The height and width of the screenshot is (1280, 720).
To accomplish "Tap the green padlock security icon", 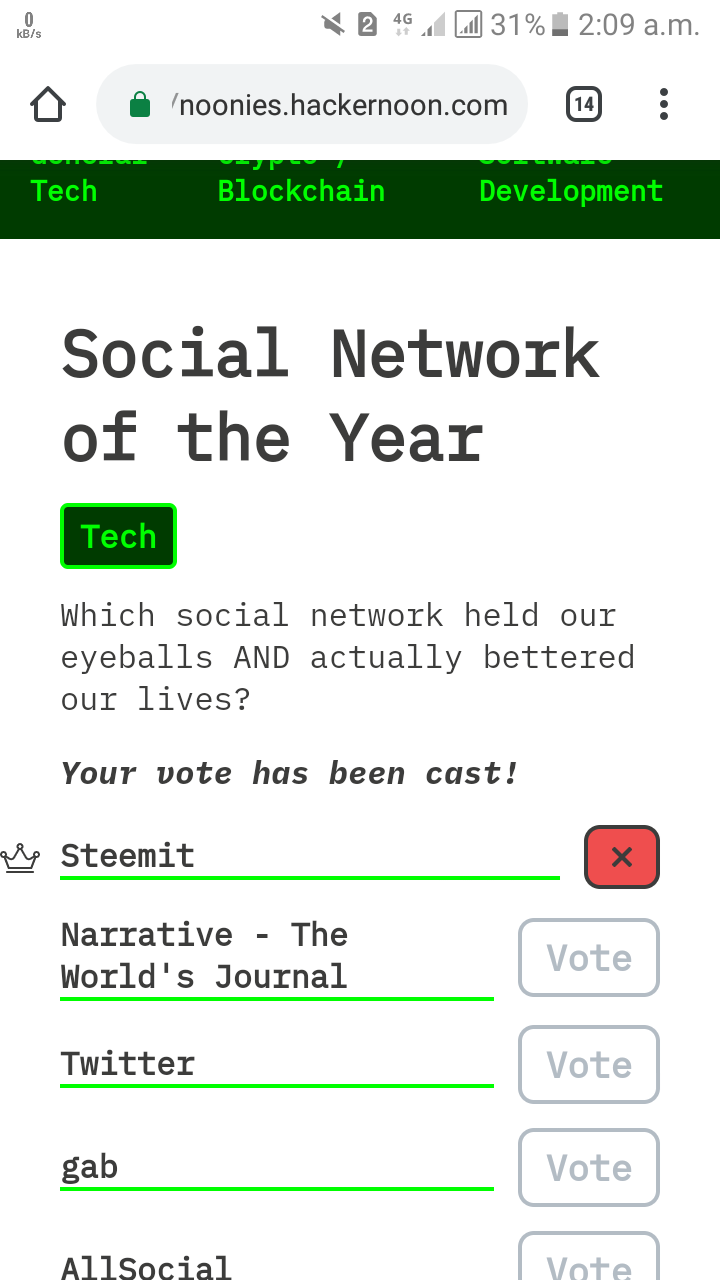I will (140, 105).
